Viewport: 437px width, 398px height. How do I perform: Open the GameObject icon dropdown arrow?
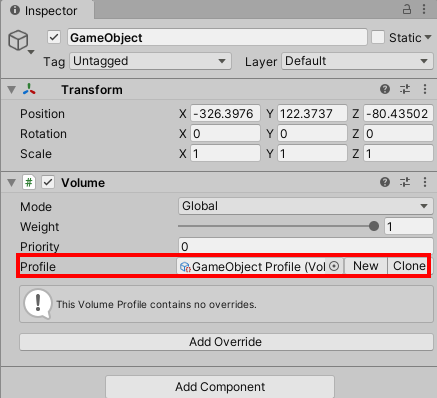point(31,52)
